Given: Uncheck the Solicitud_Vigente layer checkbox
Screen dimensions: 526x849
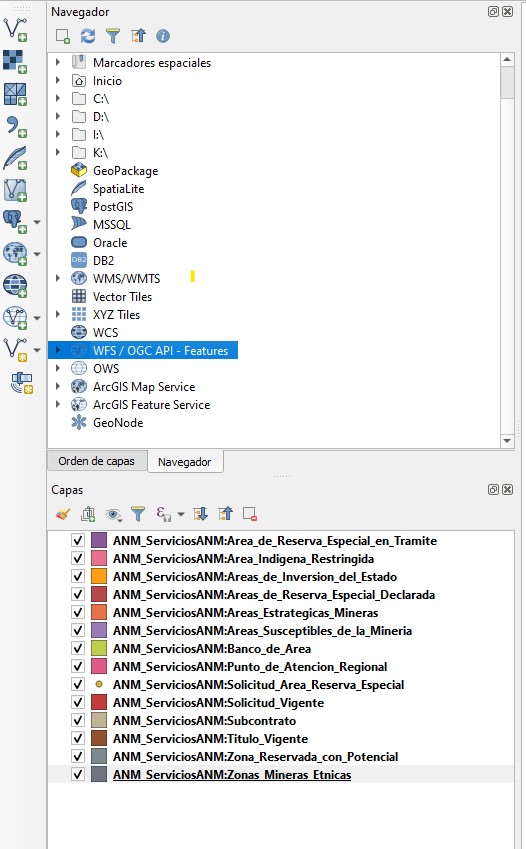Looking at the screenshot, I should pos(78,702).
